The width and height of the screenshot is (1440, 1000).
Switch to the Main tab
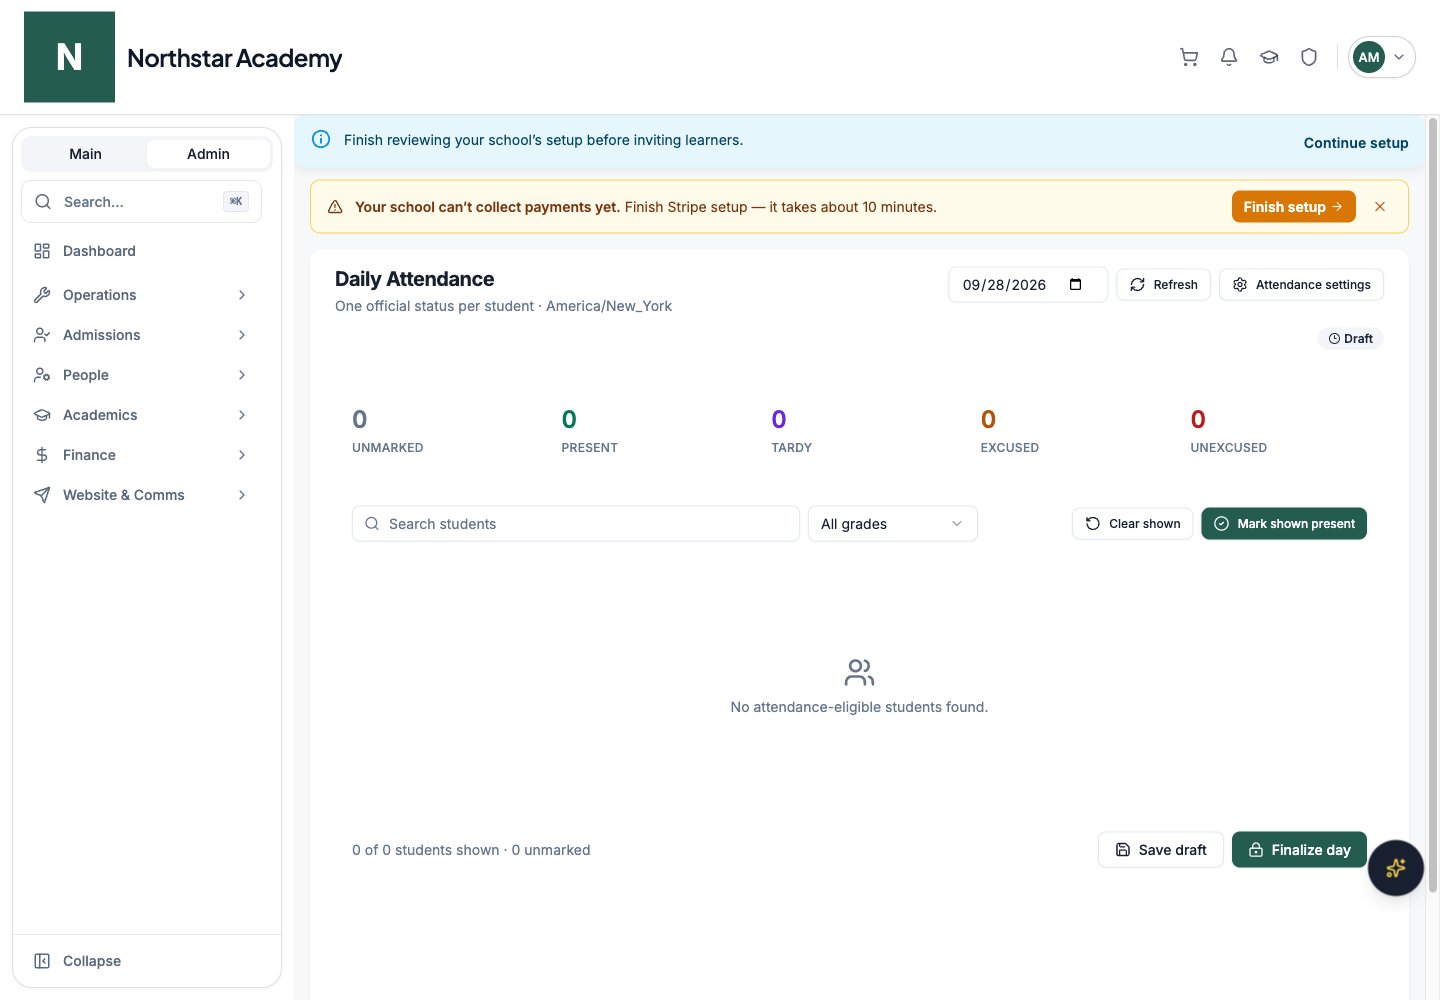click(x=85, y=154)
